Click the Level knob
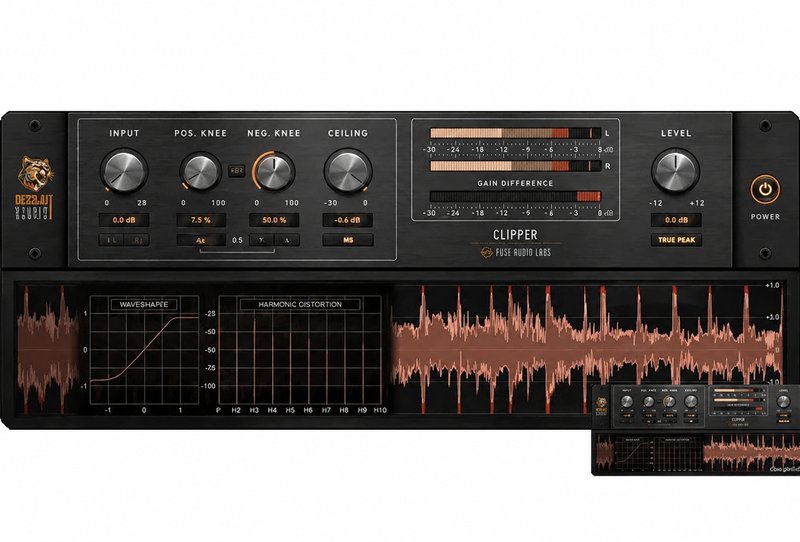 676,171
